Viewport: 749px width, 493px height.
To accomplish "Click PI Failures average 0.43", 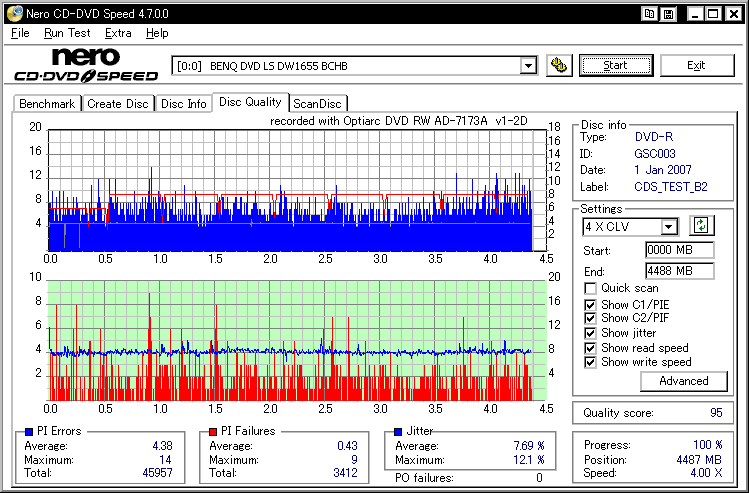I will 347,446.
